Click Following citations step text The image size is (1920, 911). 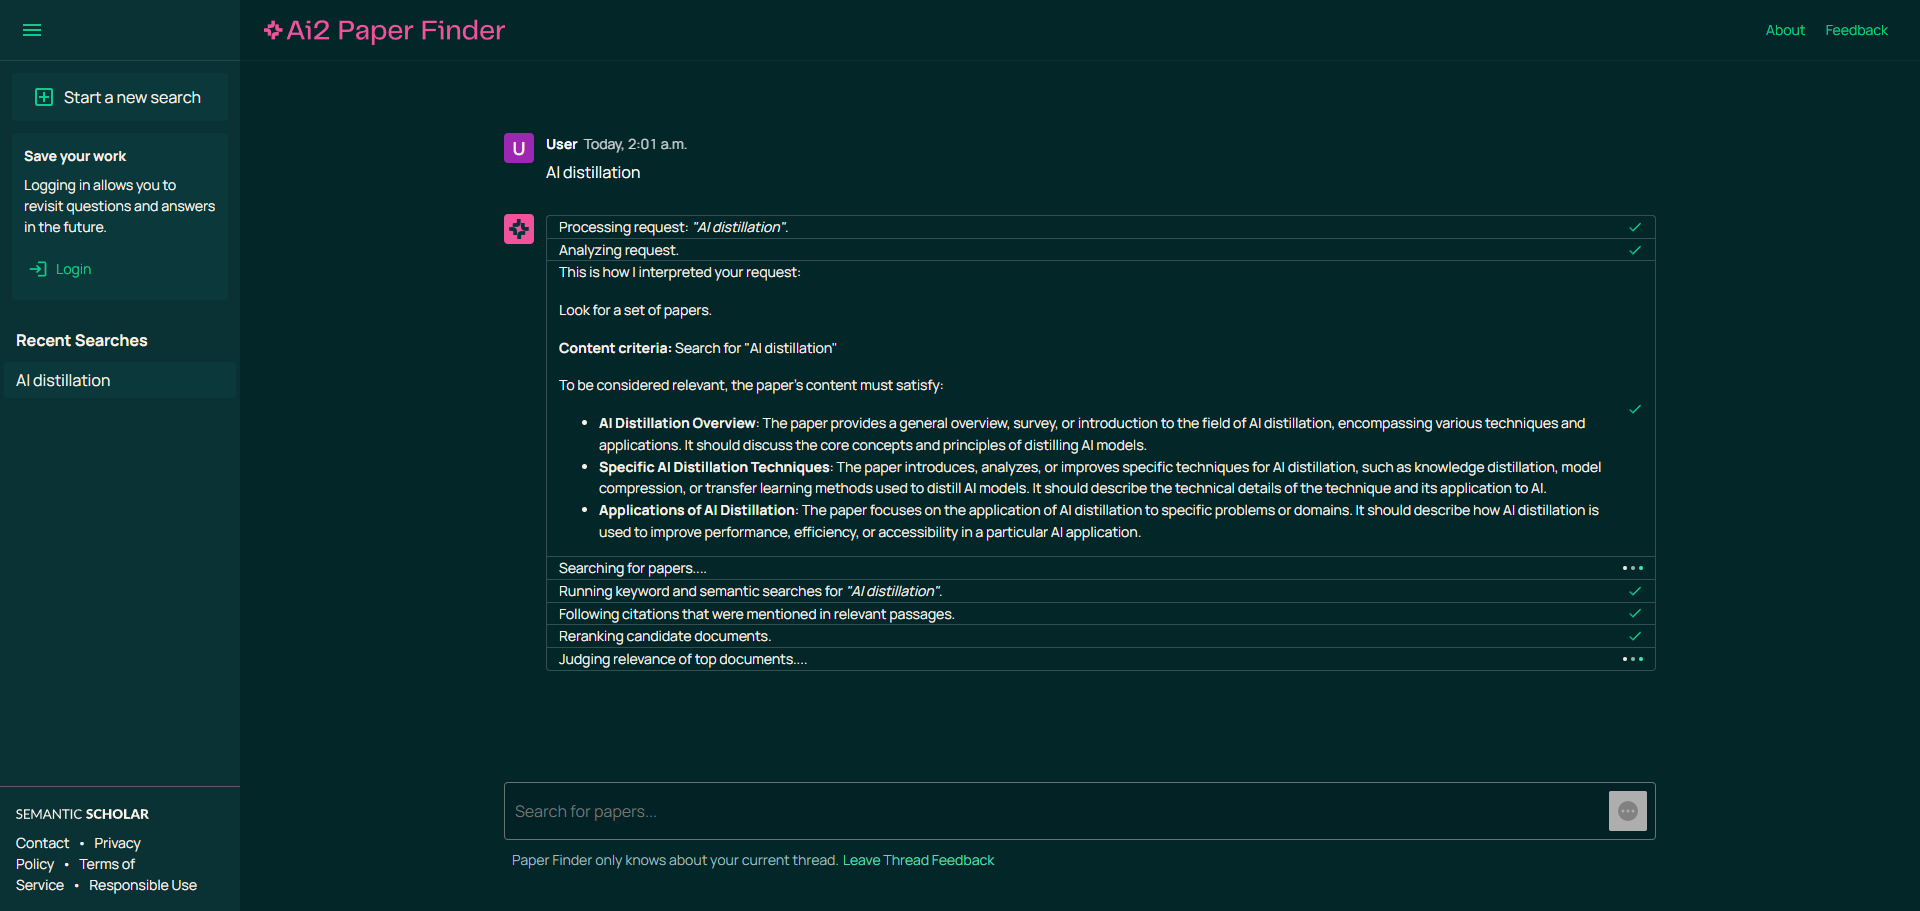(x=756, y=614)
